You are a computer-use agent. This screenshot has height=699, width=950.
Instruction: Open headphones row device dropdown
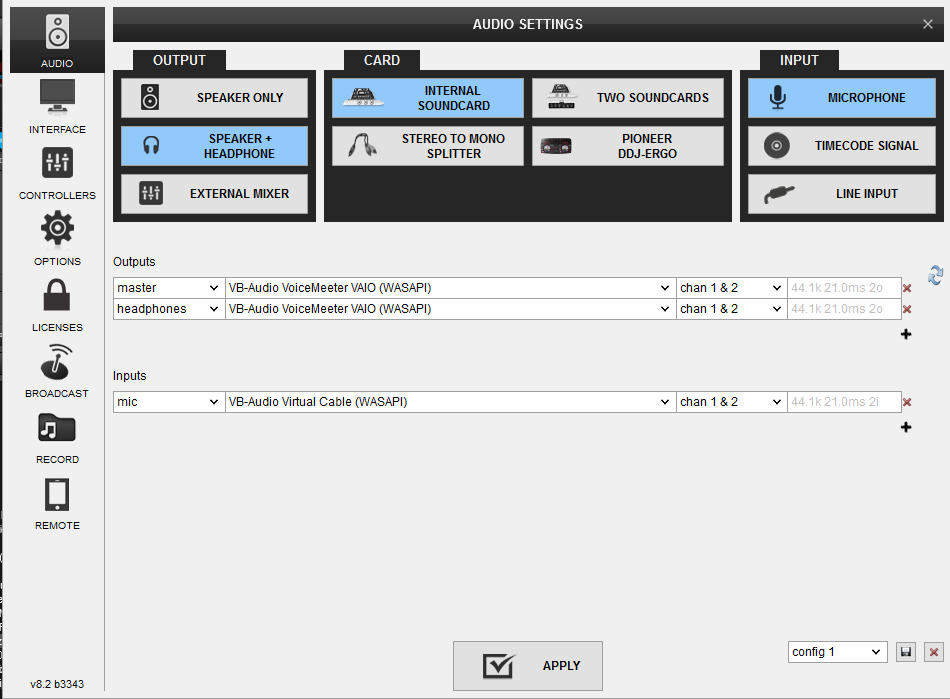[x=450, y=309]
